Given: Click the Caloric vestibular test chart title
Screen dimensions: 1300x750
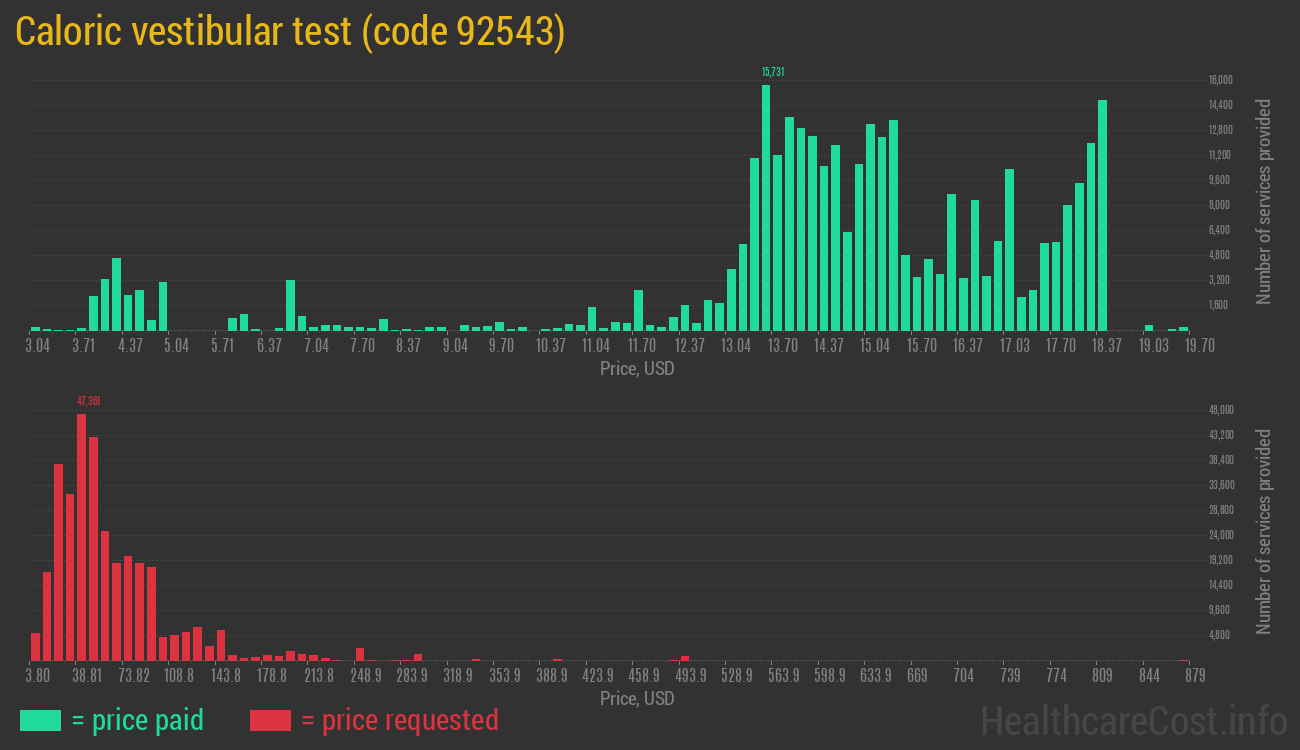Looking at the screenshot, I should [x=290, y=32].
